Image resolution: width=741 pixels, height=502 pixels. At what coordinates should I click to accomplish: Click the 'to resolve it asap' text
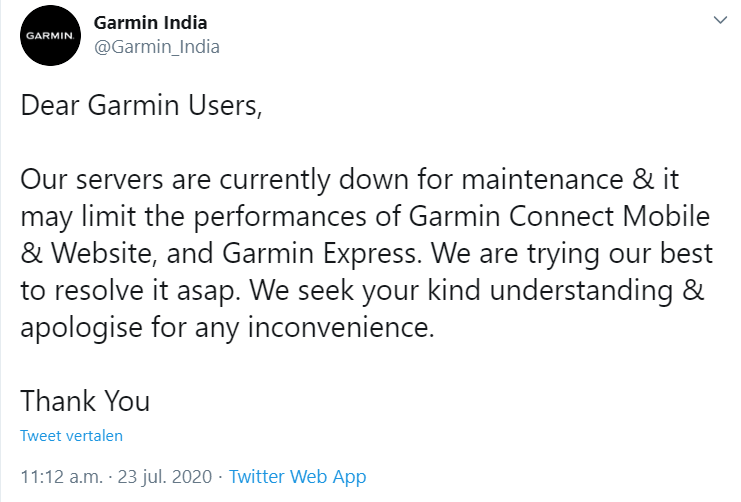click(x=115, y=290)
